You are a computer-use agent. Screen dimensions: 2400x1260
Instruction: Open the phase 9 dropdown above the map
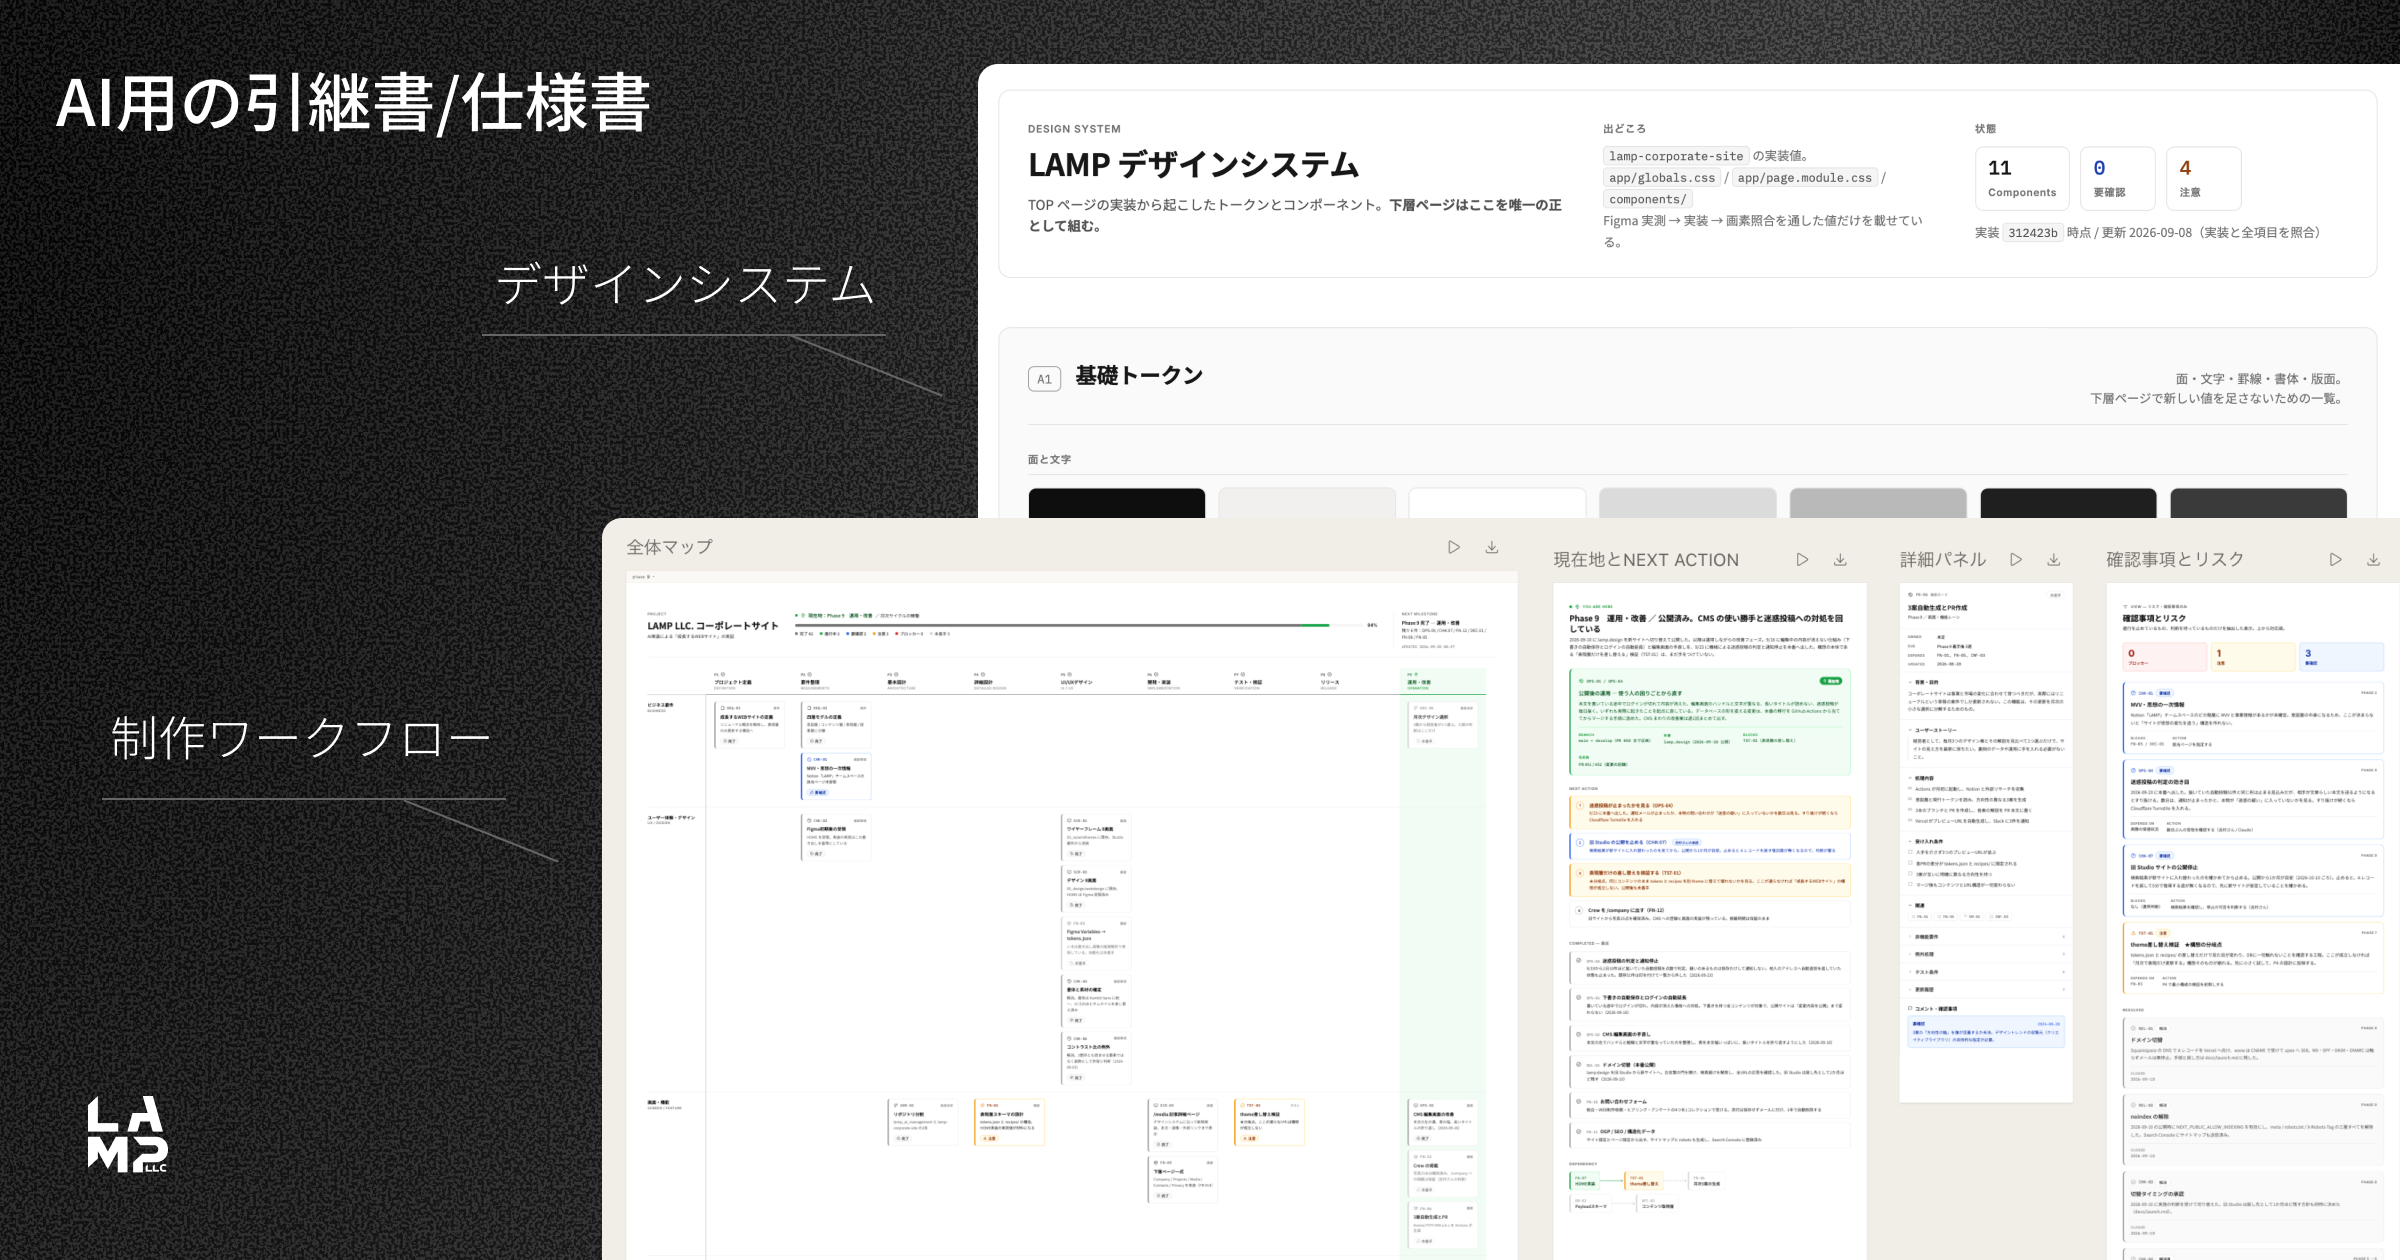pyautogui.click(x=641, y=577)
